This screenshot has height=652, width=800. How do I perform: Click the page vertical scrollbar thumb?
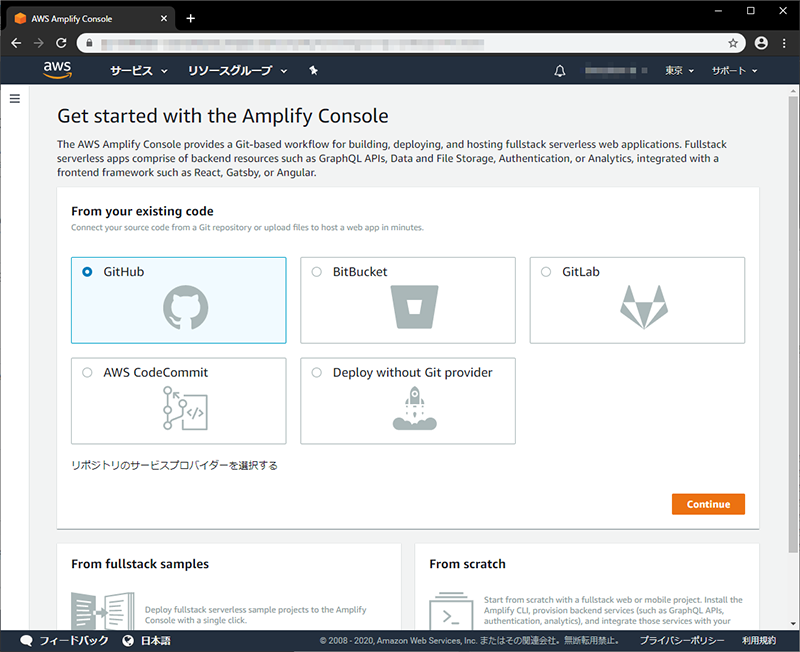[x=793, y=324]
